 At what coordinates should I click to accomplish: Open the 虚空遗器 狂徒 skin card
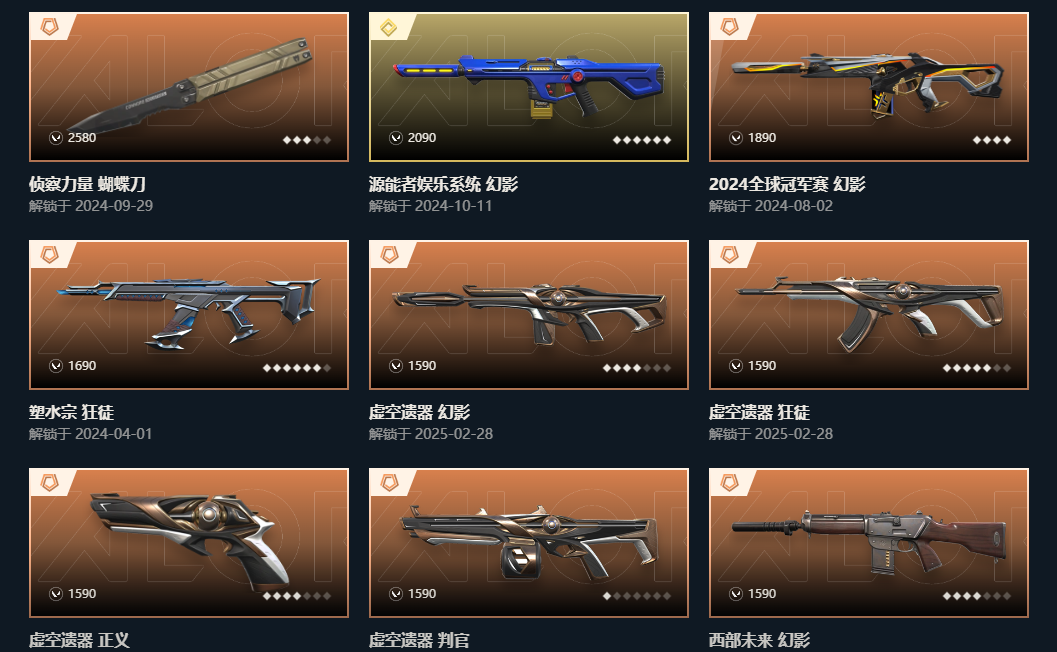click(869, 315)
